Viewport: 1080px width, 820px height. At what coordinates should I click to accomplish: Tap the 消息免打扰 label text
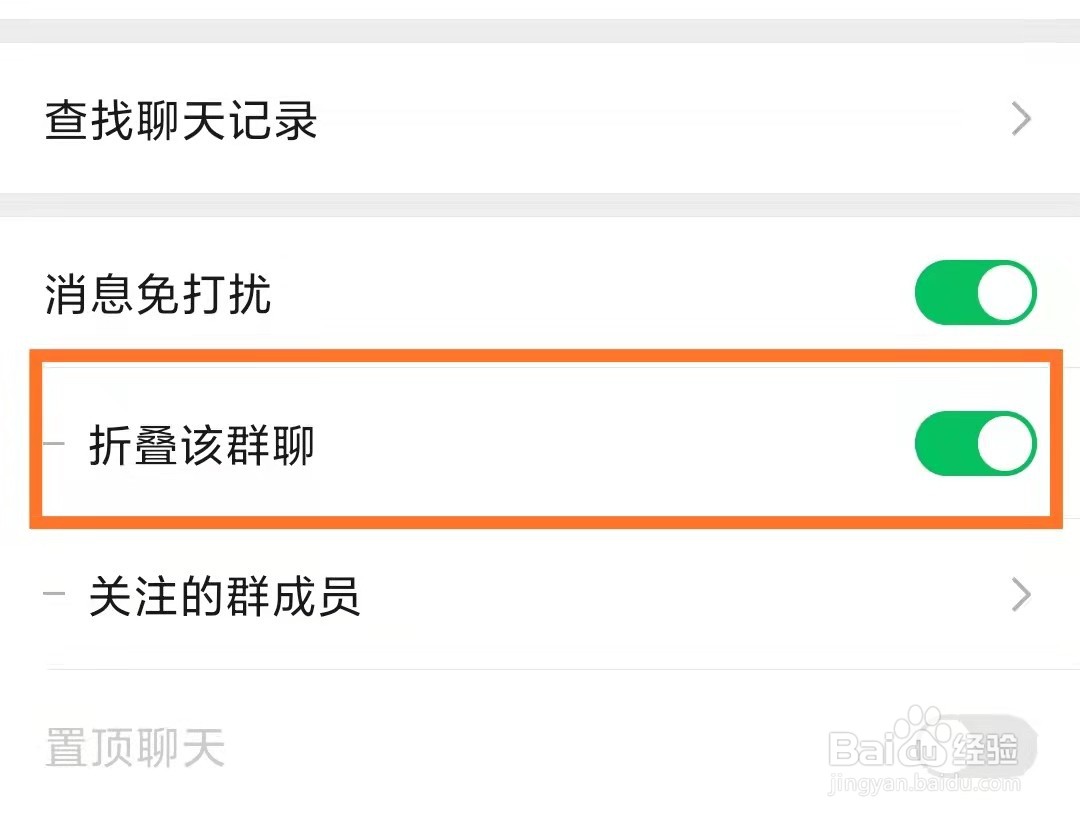tap(158, 294)
